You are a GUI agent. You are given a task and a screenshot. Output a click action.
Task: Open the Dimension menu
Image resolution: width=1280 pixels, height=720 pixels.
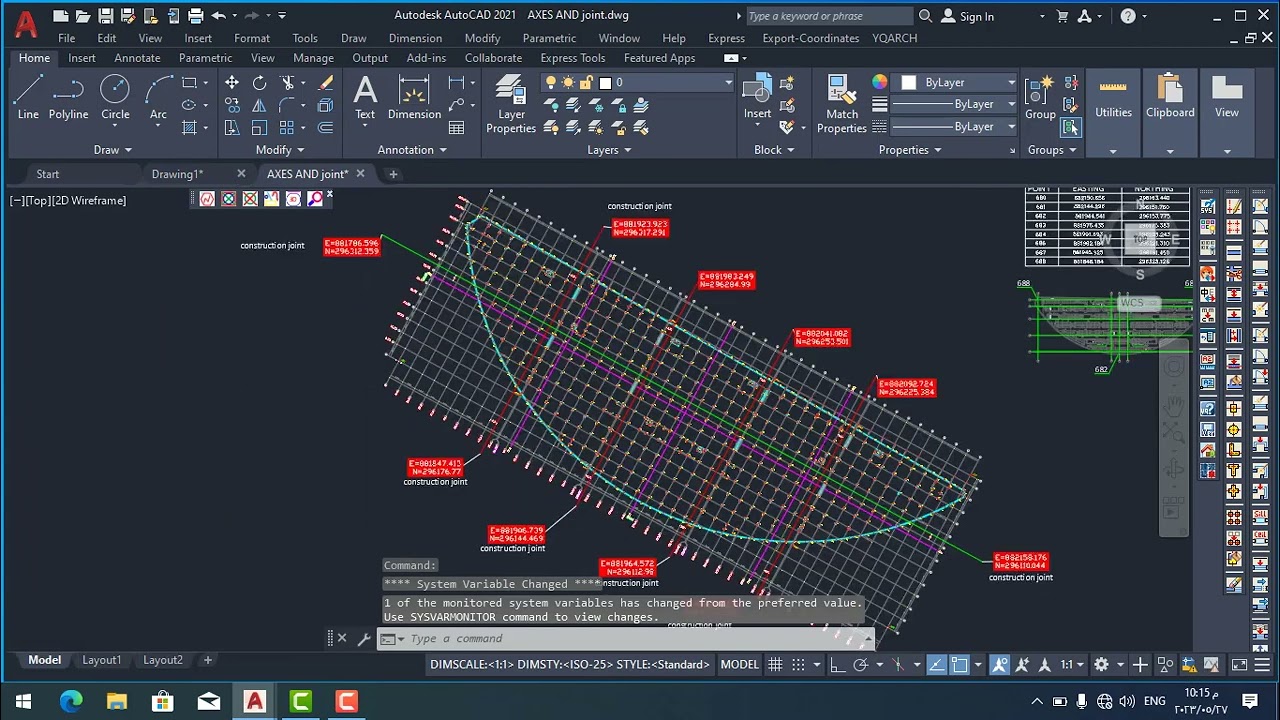[x=415, y=38]
